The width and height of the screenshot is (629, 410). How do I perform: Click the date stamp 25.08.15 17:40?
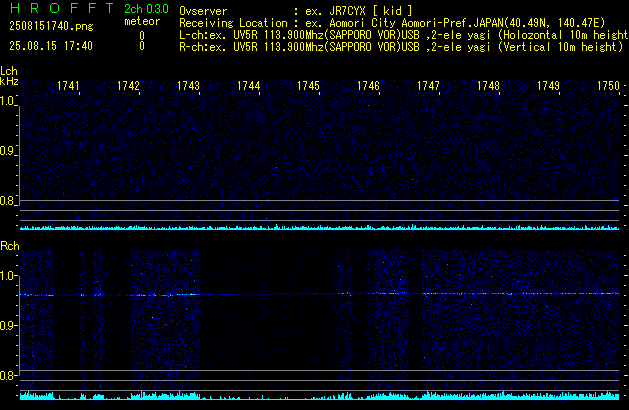coord(51,46)
